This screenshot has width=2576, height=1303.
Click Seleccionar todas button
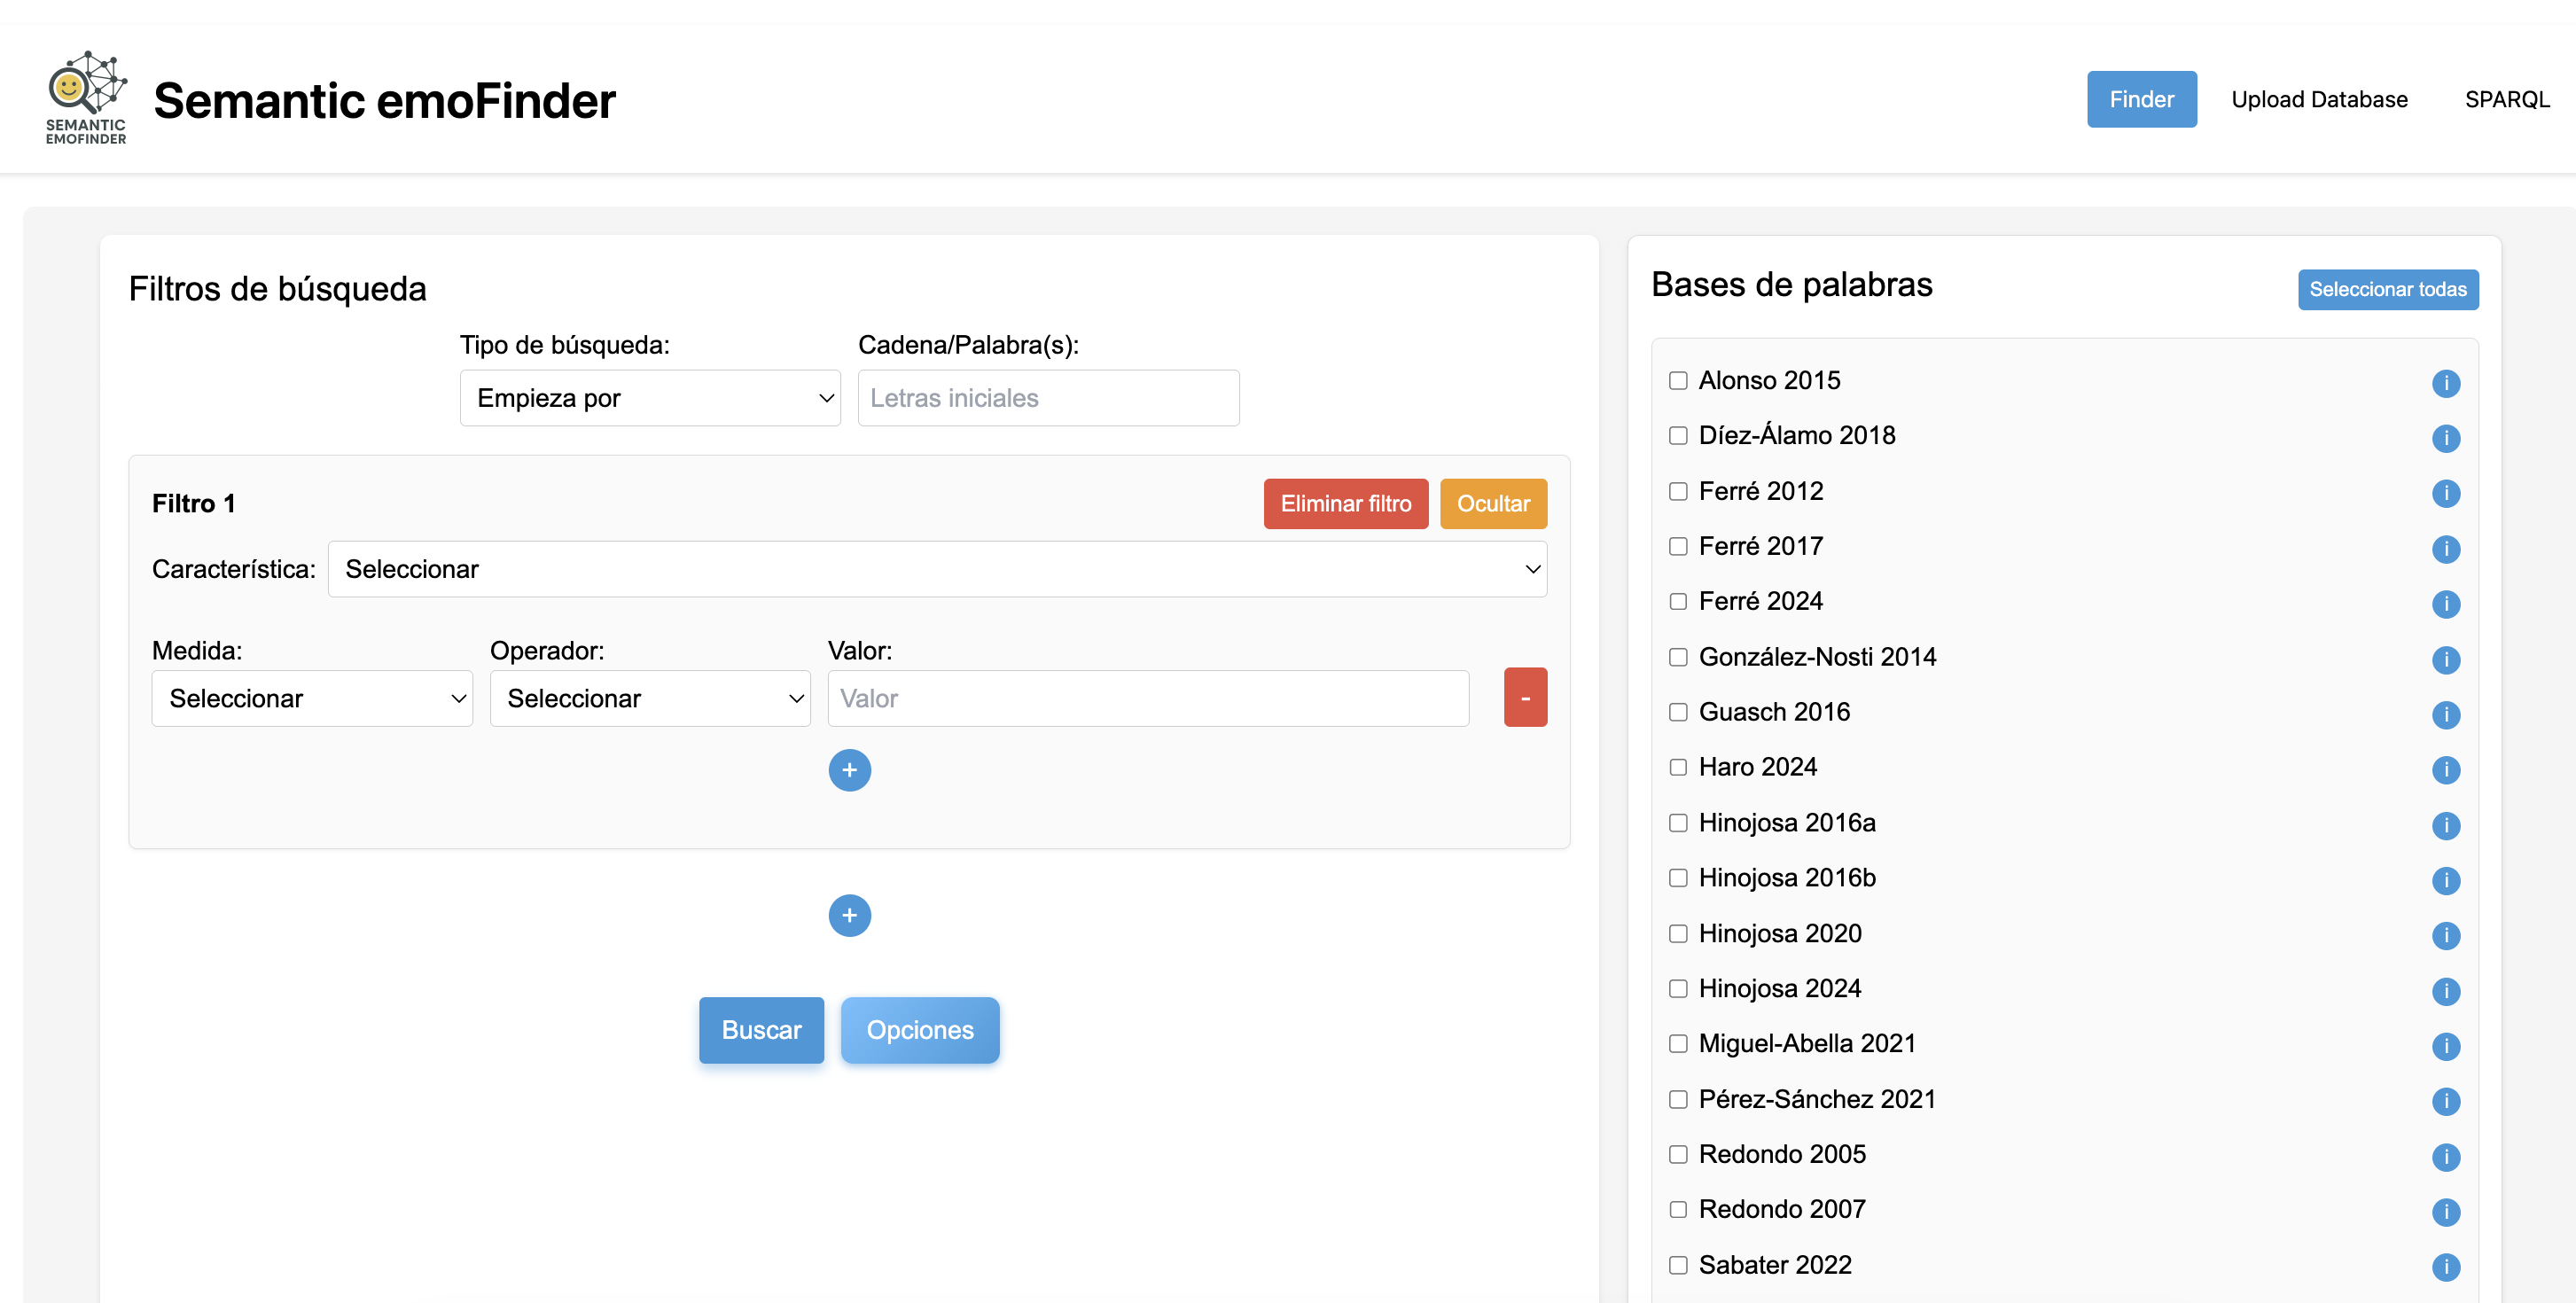[x=2386, y=289]
